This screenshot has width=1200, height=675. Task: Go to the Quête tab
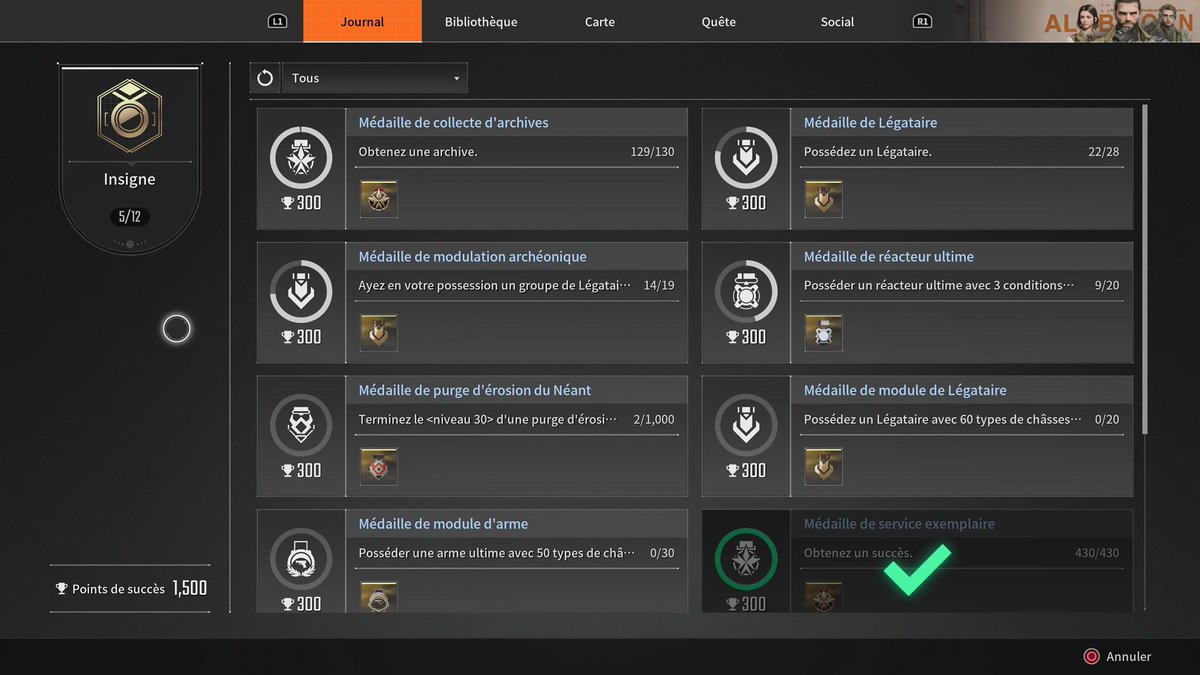tap(718, 22)
